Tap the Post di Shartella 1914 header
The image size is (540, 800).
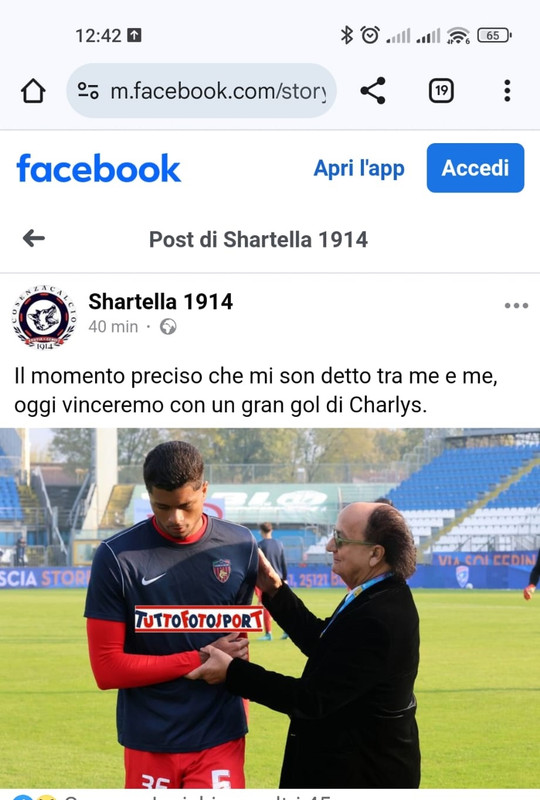tap(258, 239)
